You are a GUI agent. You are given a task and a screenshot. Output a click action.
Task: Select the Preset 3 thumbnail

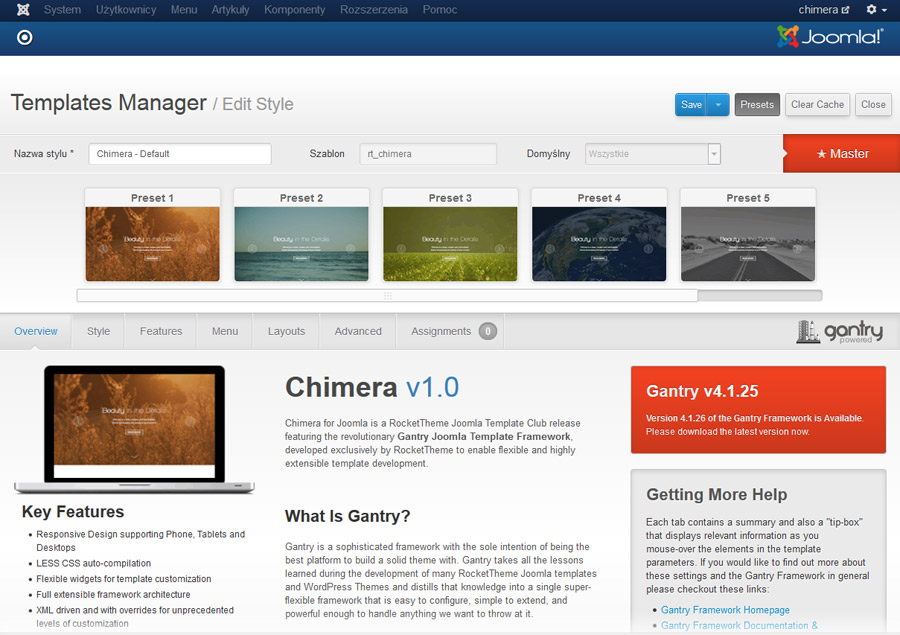pyautogui.click(x=450, y=236)
